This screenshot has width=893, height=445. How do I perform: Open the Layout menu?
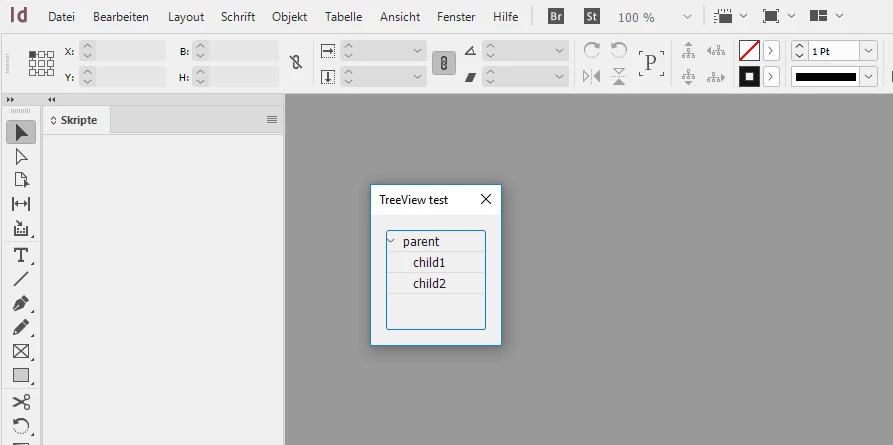point(186,17)
